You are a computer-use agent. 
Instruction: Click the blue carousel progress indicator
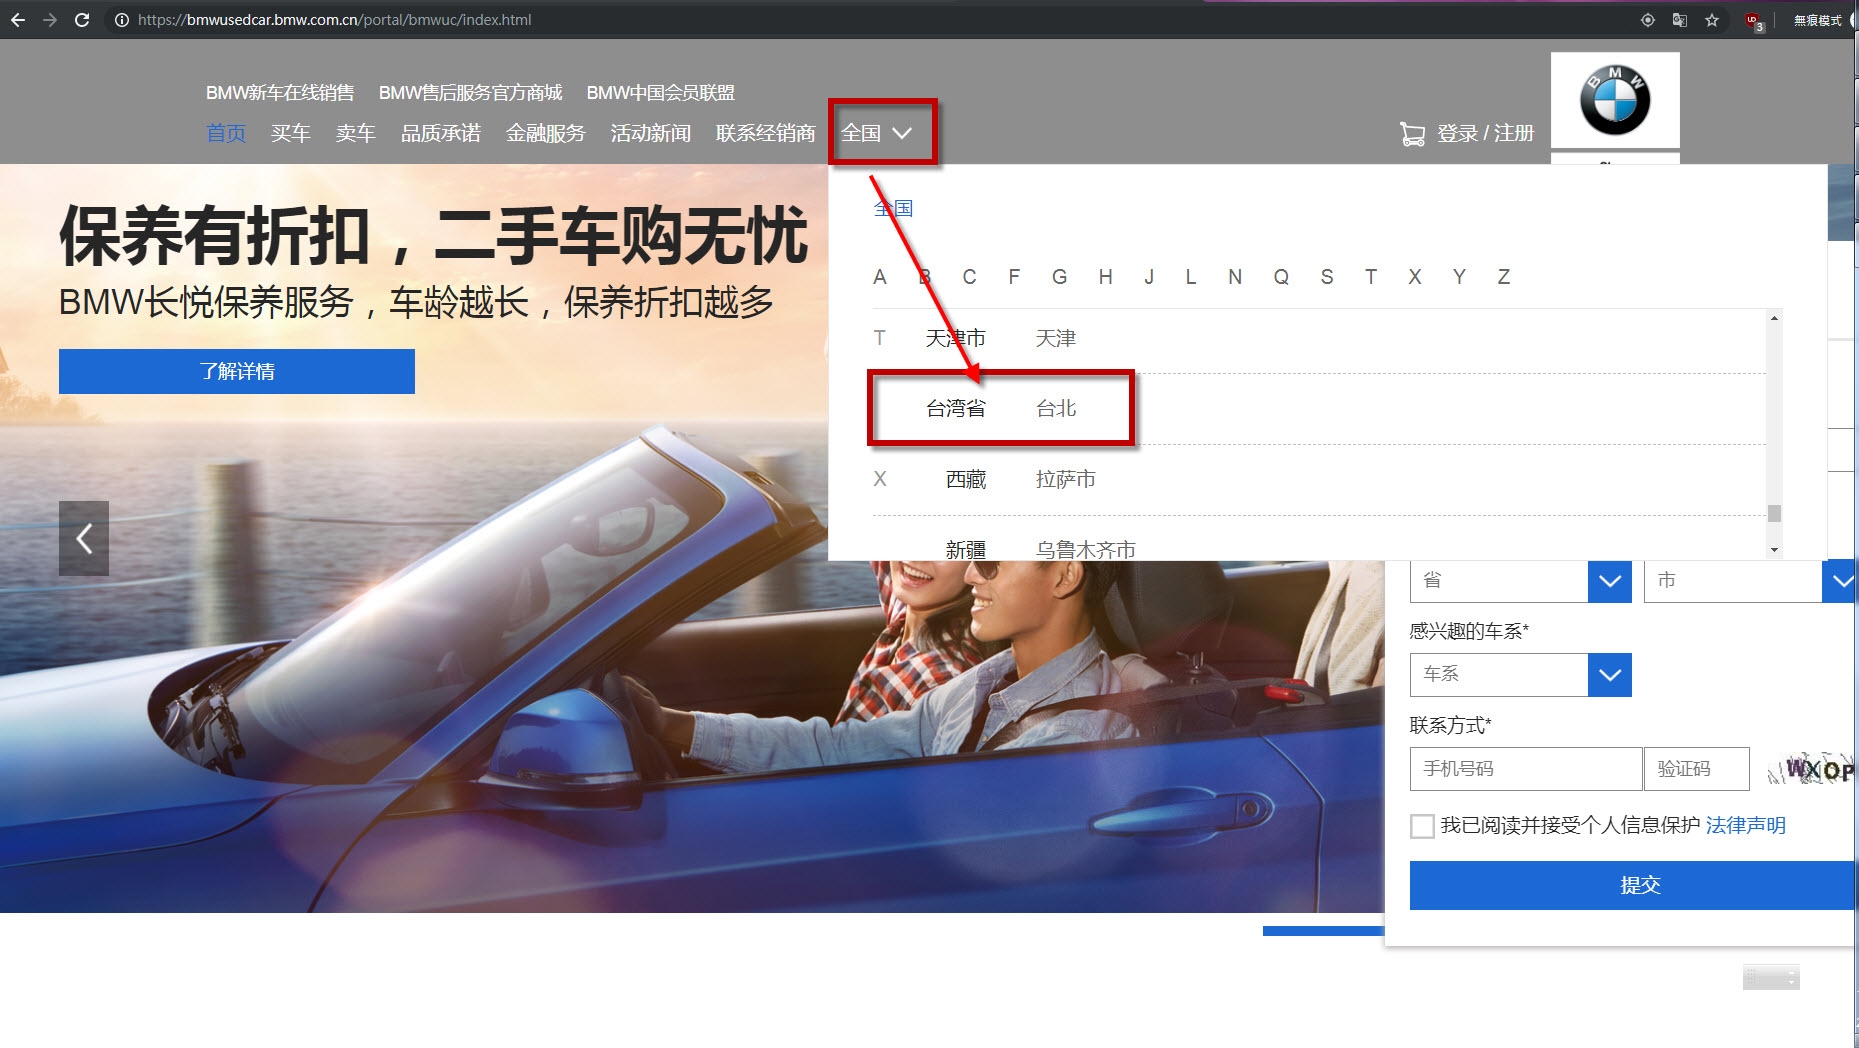[1323, 931]
